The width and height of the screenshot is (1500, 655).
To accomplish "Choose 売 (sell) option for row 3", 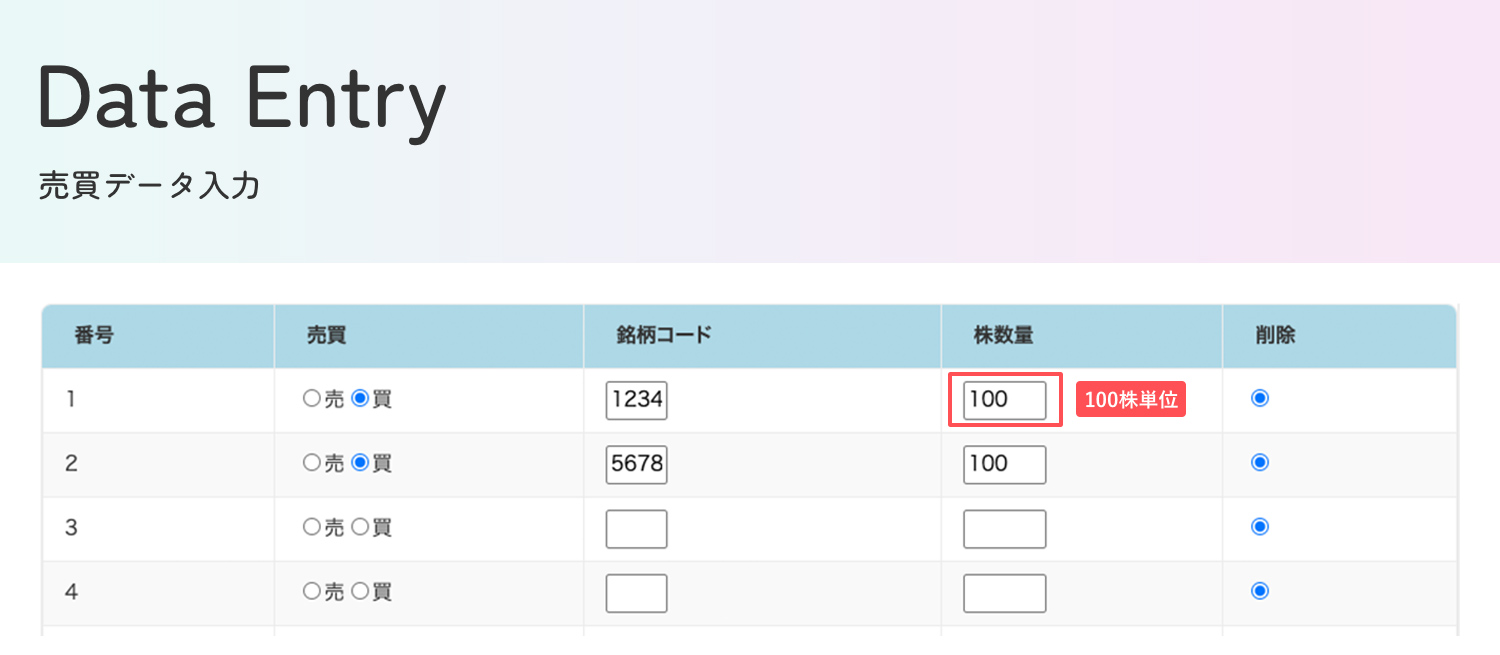I will (311, 527).
